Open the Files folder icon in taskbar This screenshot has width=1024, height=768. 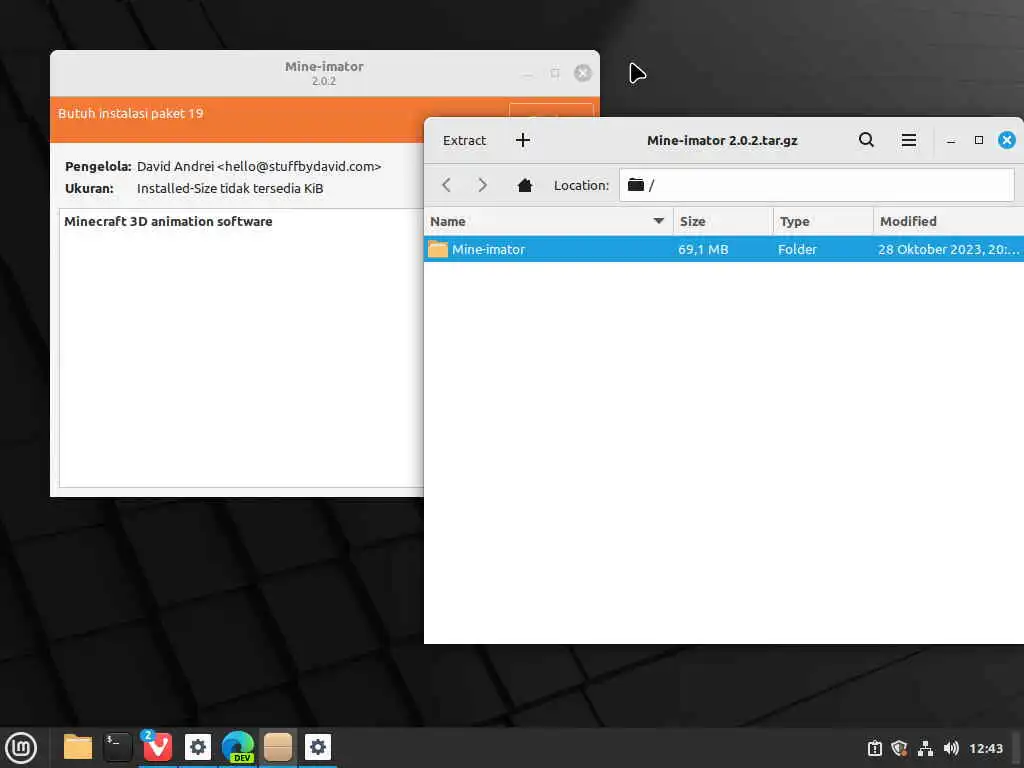pyautogui.click(x=78, y=747)
